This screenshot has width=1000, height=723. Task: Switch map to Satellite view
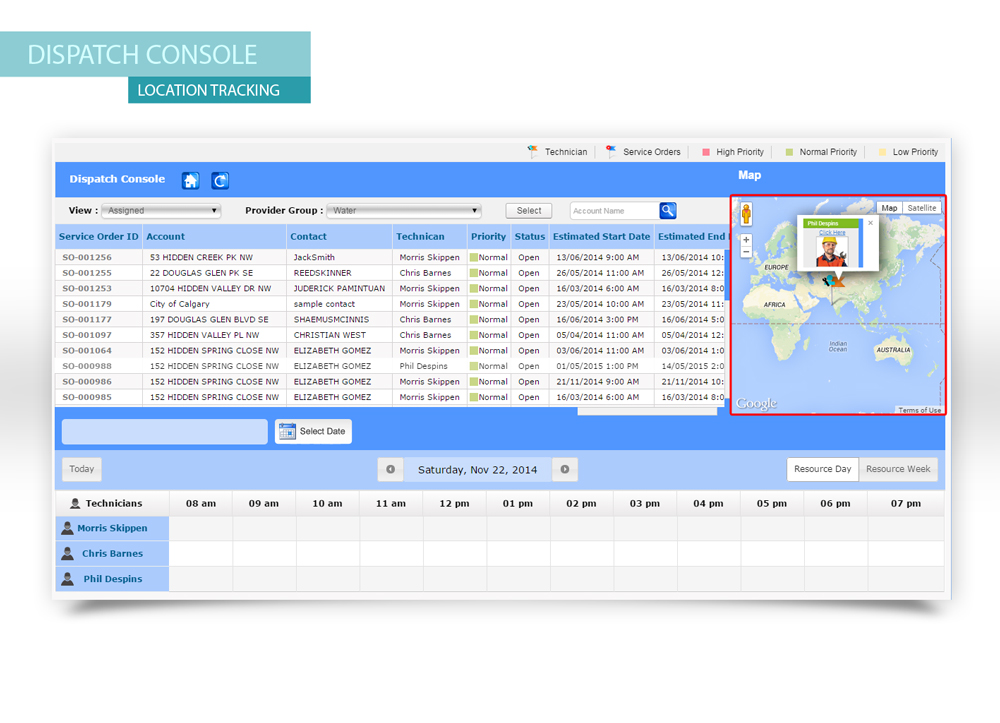922,208
